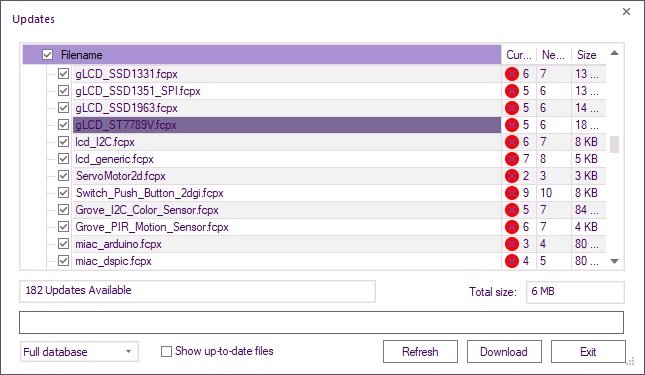The image size is (645, 375).
Task: Click the 182 Updates Available status field
Action: tap(197, 291)
